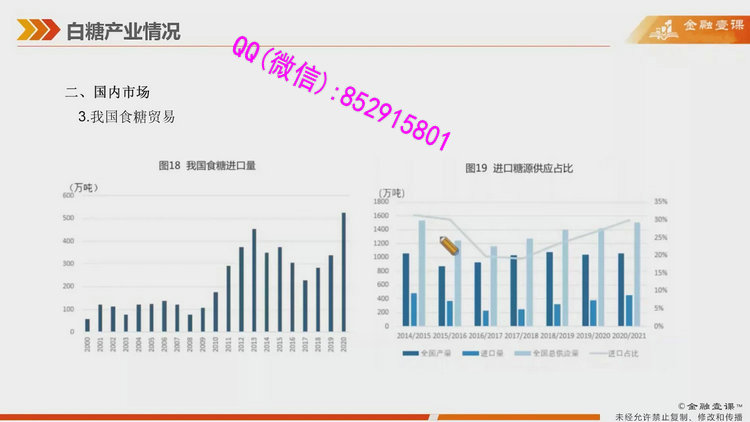The width and height of the screenshot is (750, 422).
Task: Click the dark blue 全国产量 legend swatch
Action: click(411, 353)
